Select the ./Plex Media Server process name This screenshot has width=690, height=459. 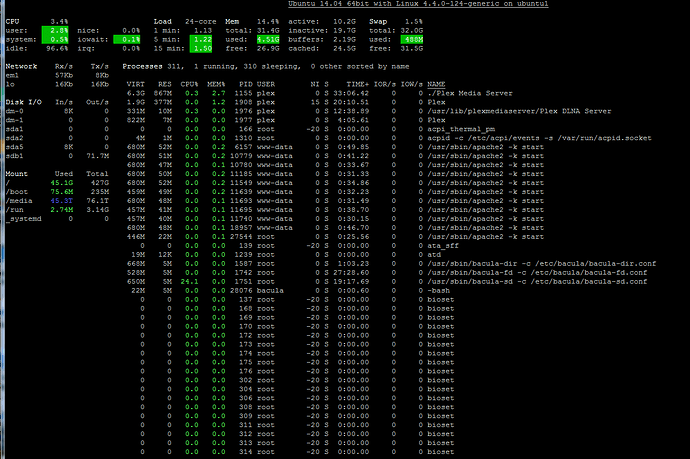click(x=470, y=93)
